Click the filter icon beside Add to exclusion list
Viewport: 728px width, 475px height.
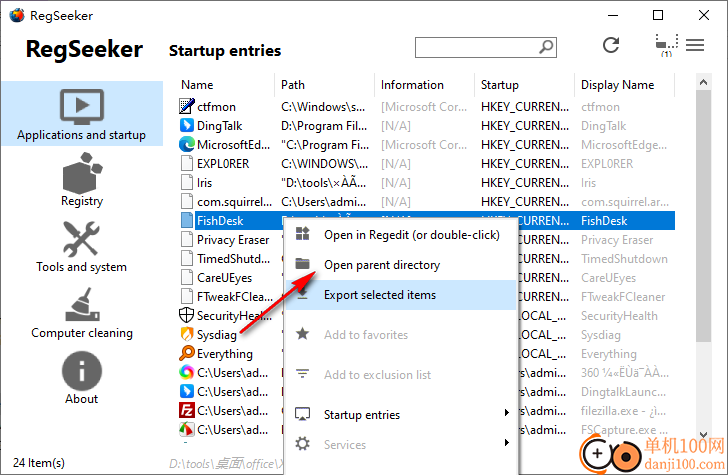click(x=303, y=373)
